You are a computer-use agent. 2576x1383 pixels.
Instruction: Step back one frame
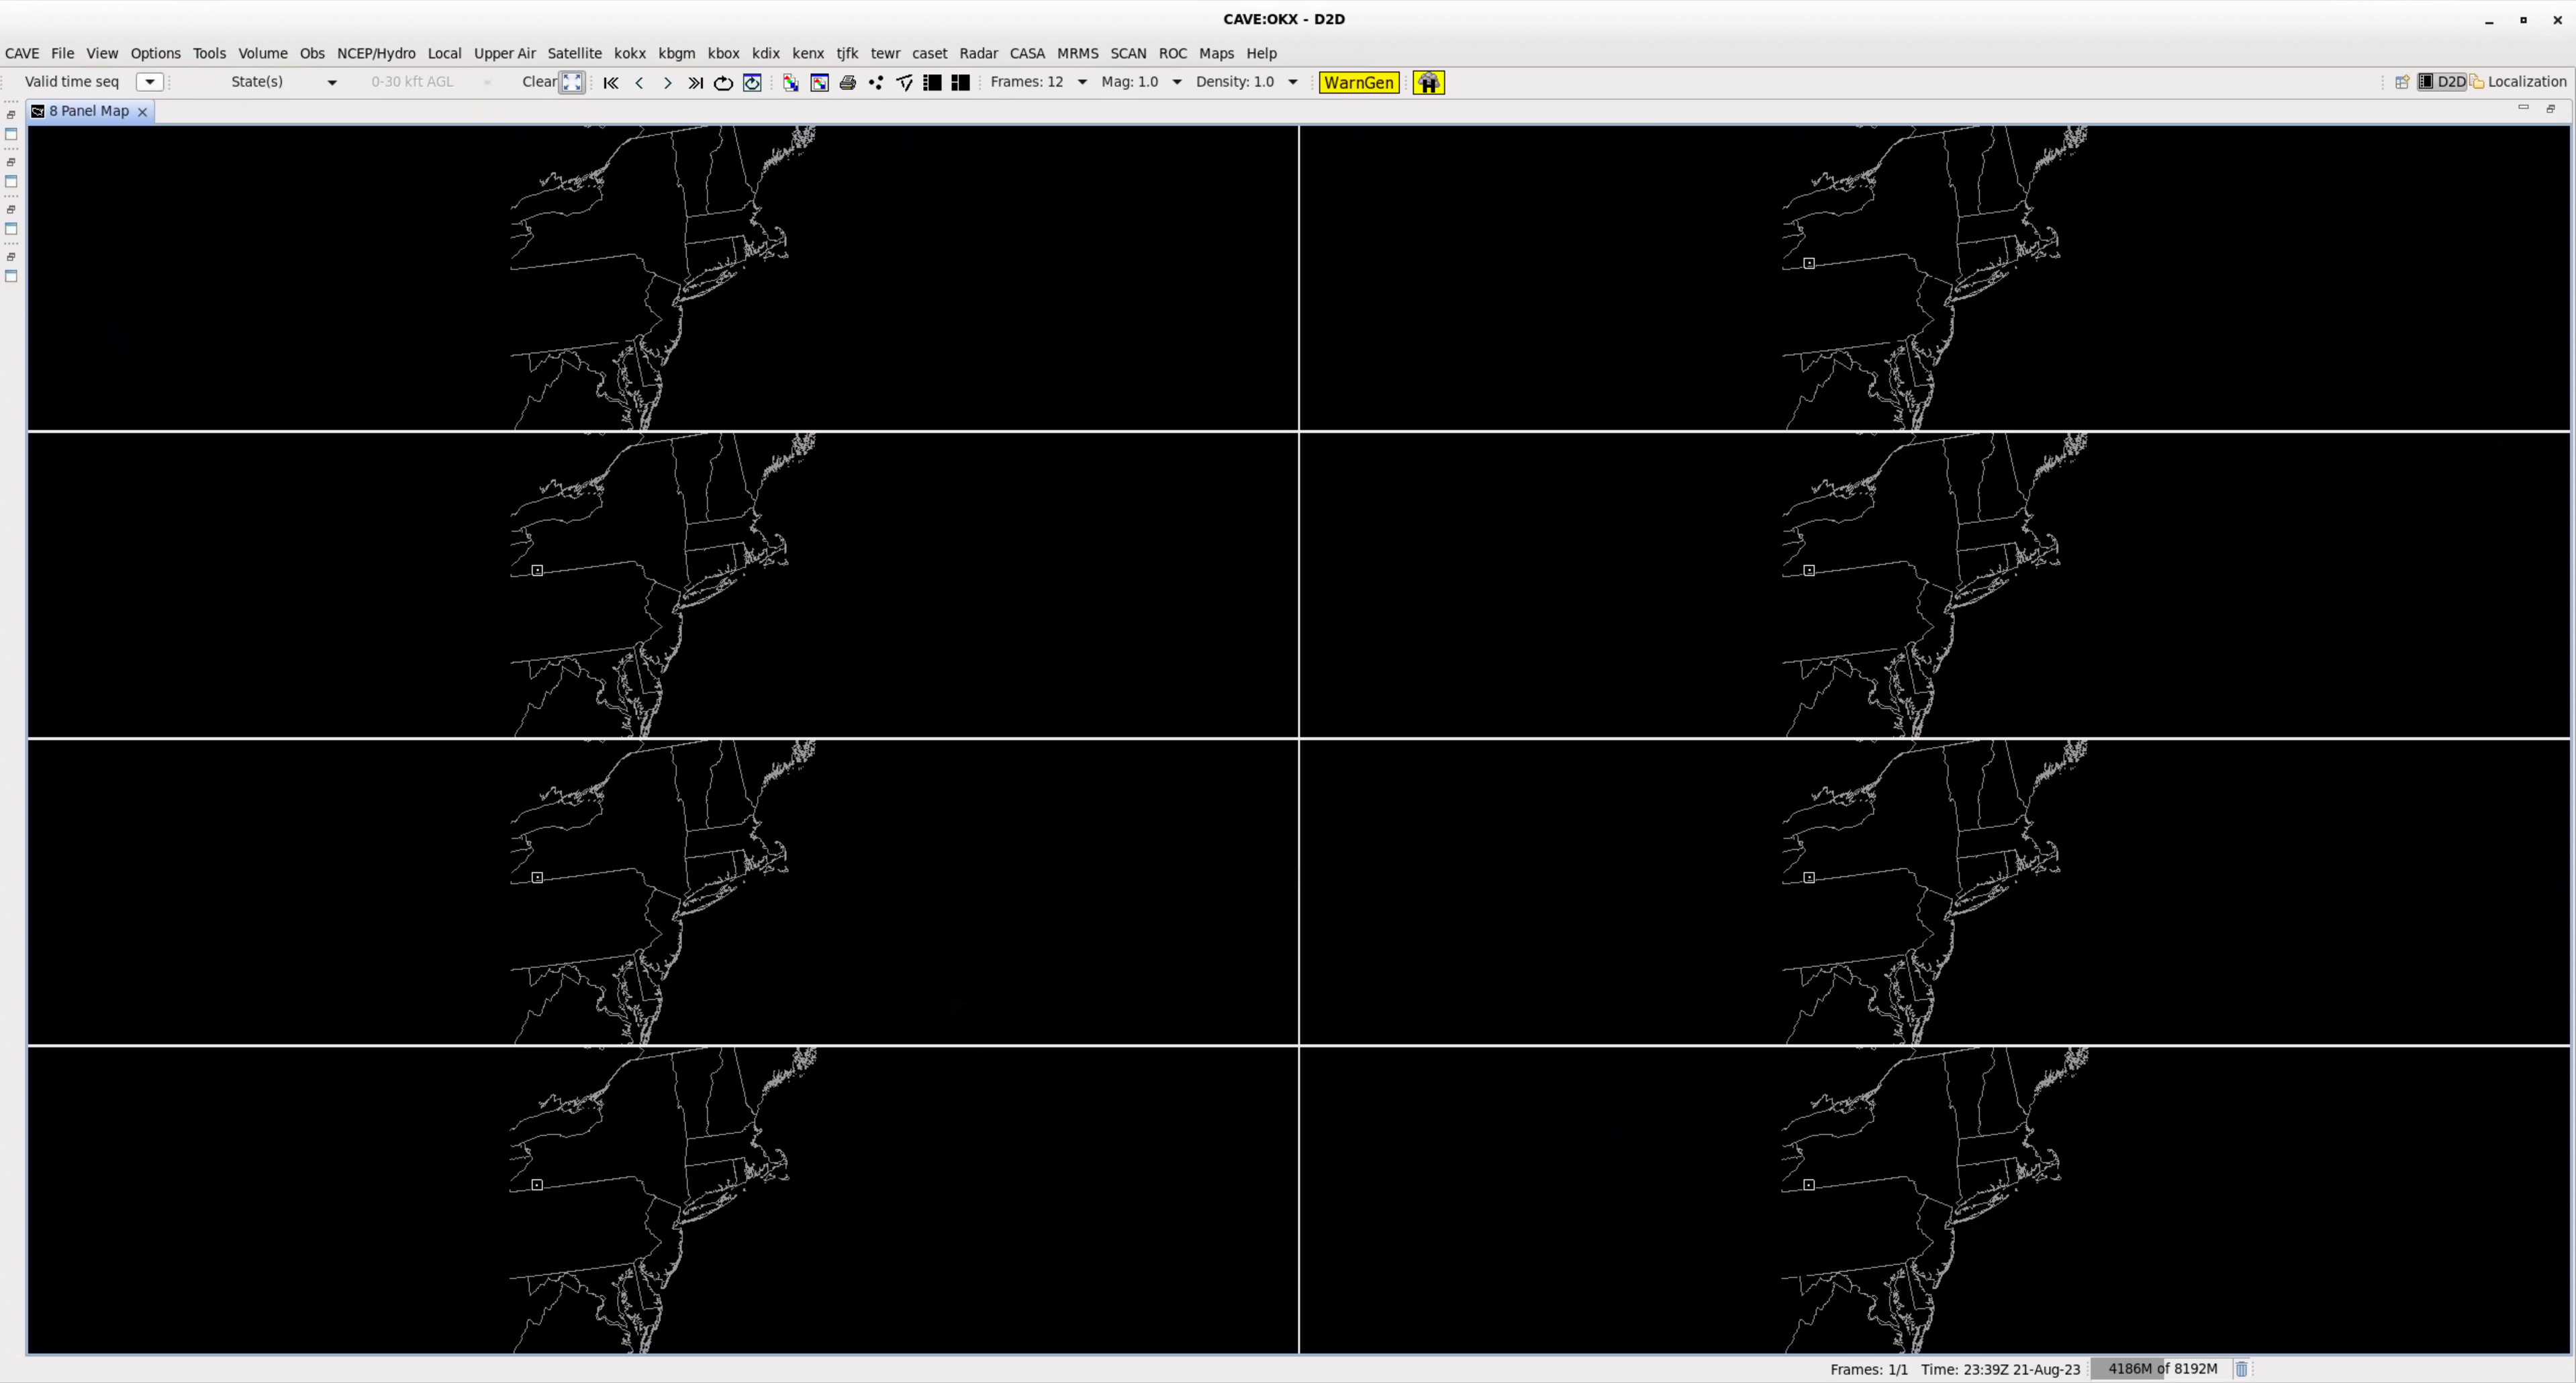(639, 83)
